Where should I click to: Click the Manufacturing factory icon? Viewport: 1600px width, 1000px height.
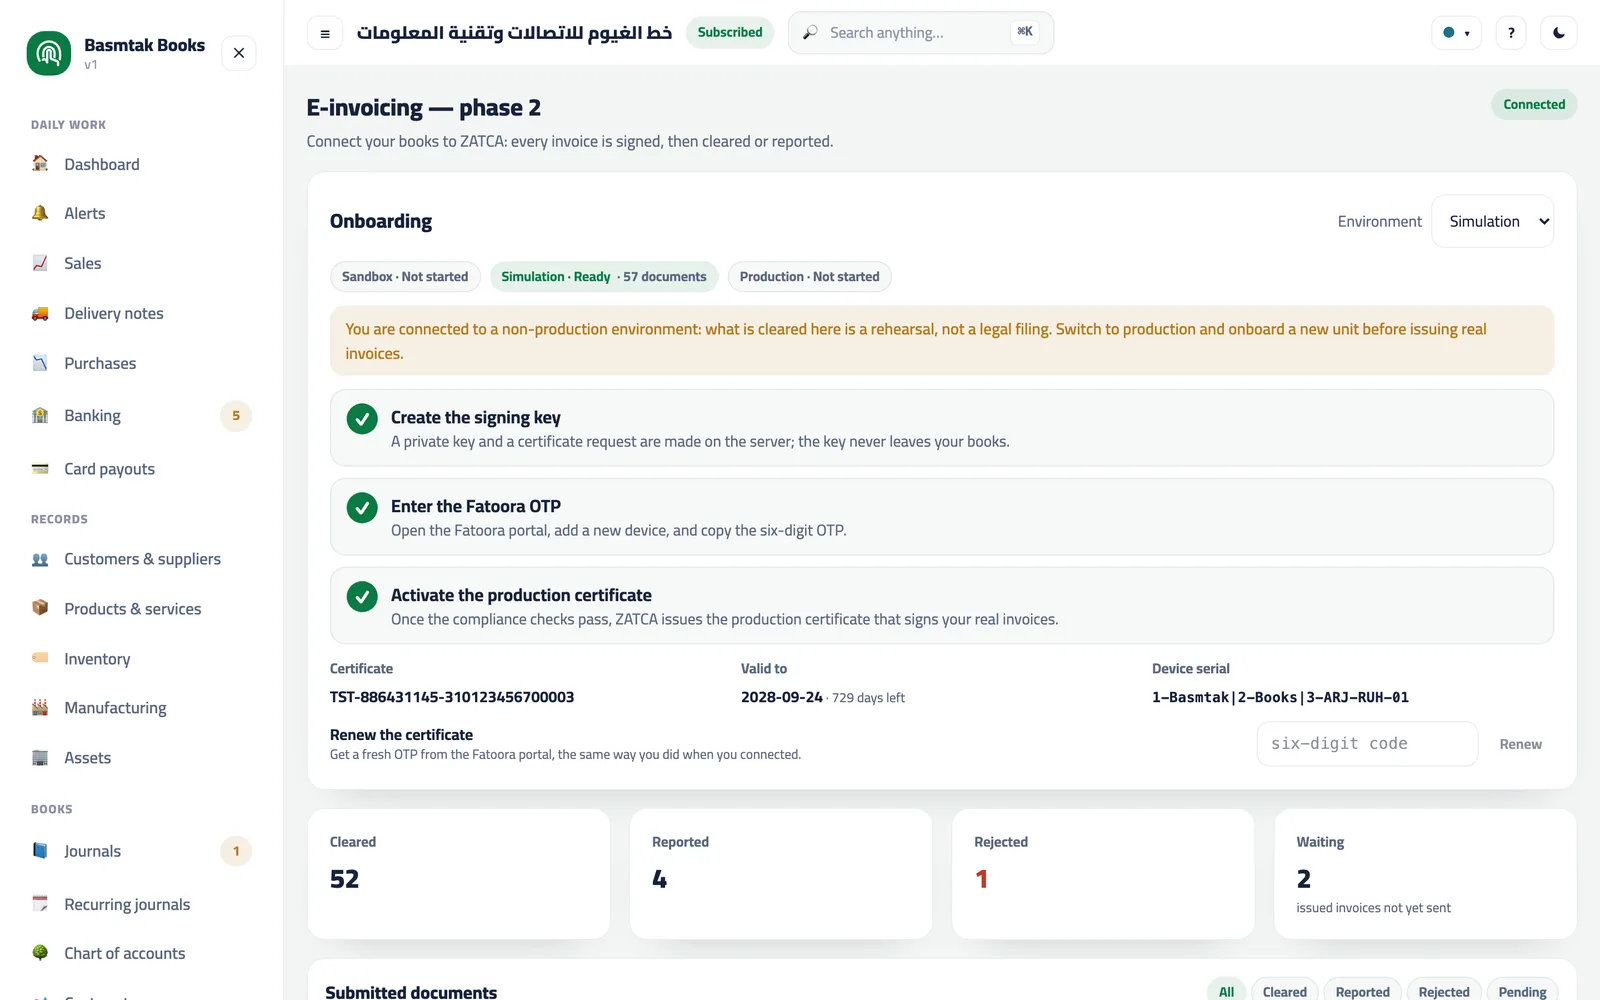(x=40, y=707)
